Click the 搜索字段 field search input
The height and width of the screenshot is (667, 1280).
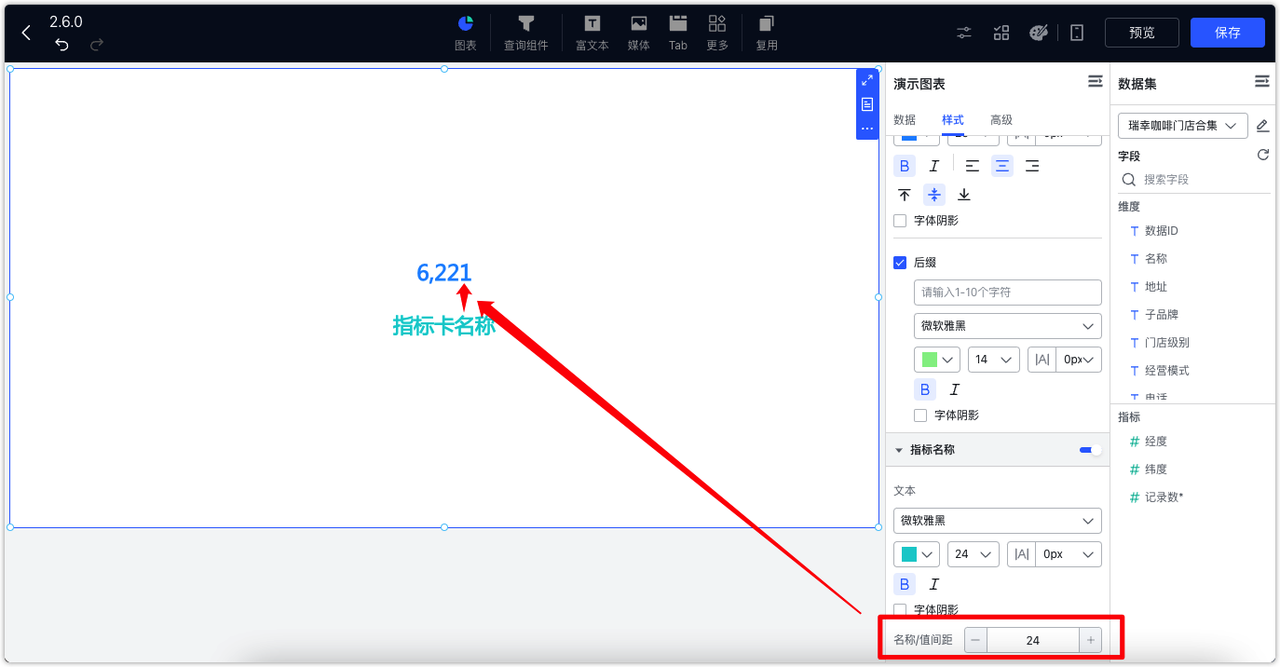1195,179
